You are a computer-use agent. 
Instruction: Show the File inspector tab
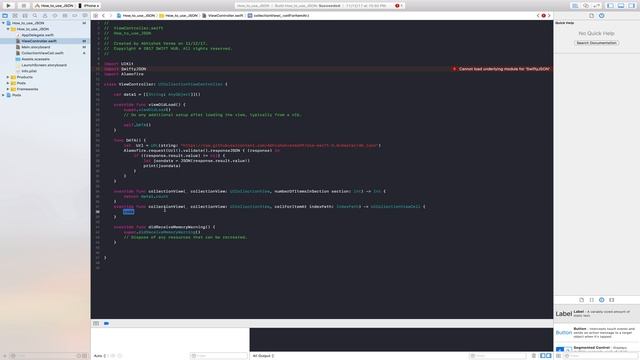point(591,16)
